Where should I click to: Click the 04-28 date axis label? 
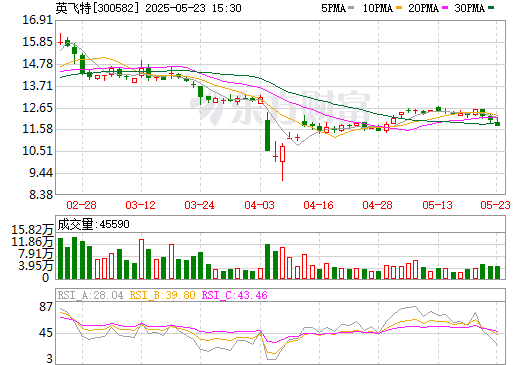tap(377, 205)
